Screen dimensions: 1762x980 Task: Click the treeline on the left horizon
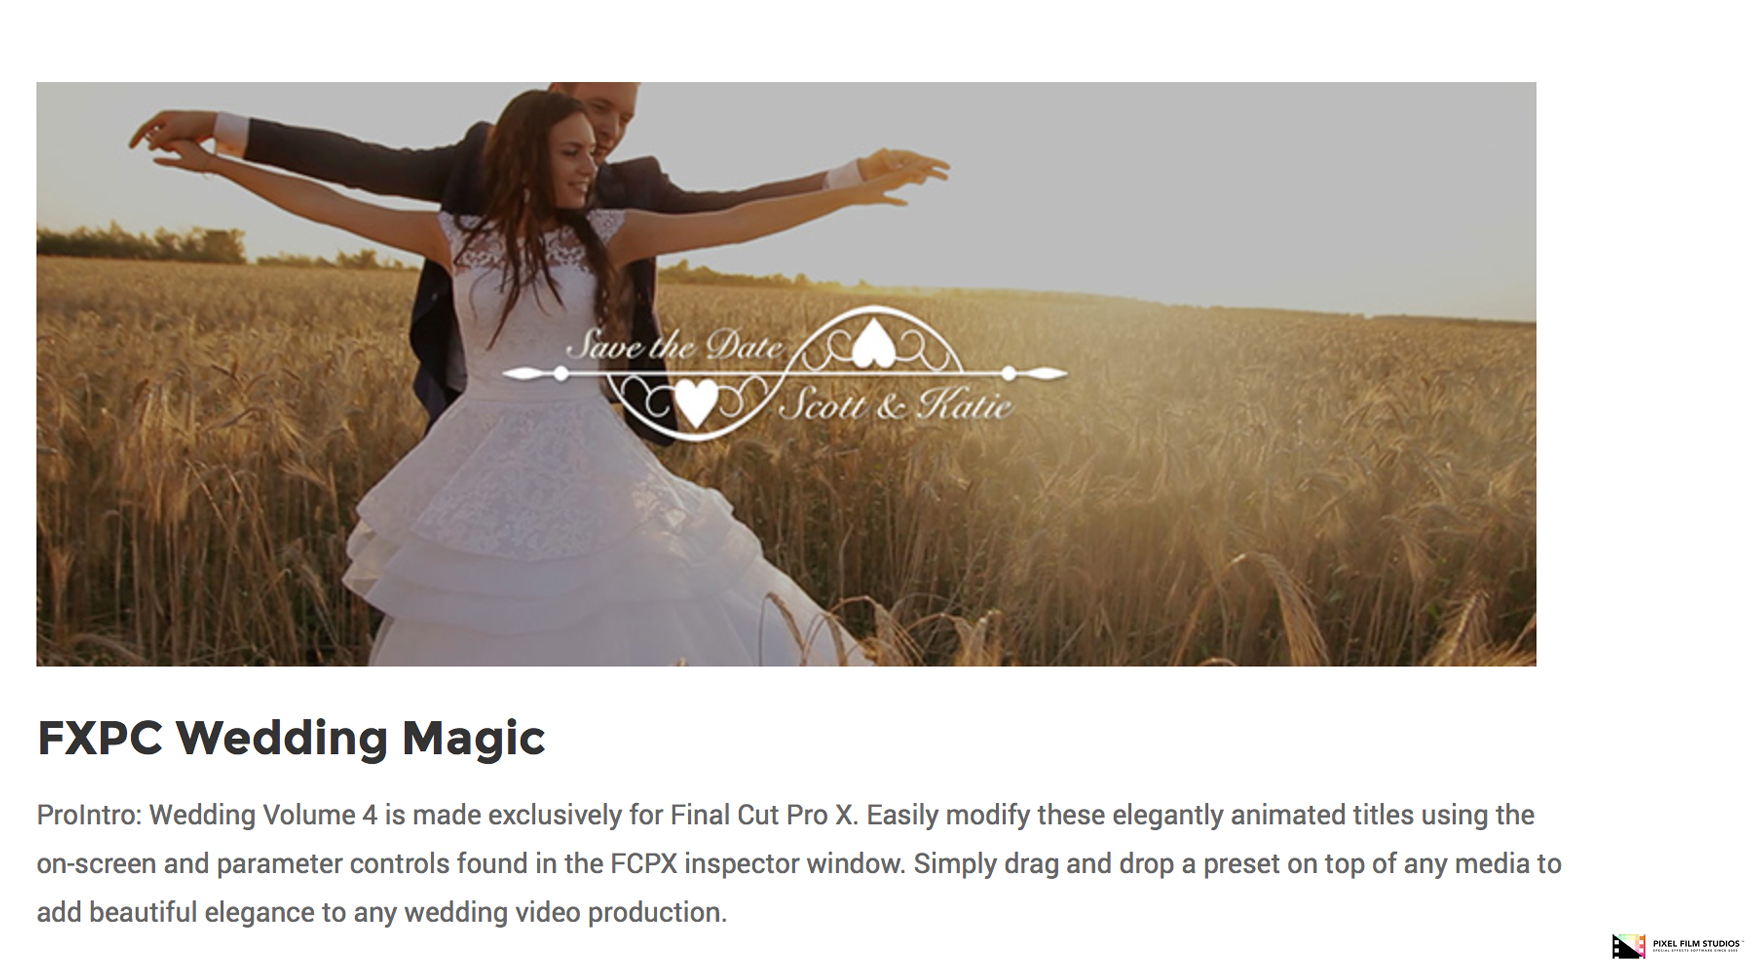click(x=140, y=244)
